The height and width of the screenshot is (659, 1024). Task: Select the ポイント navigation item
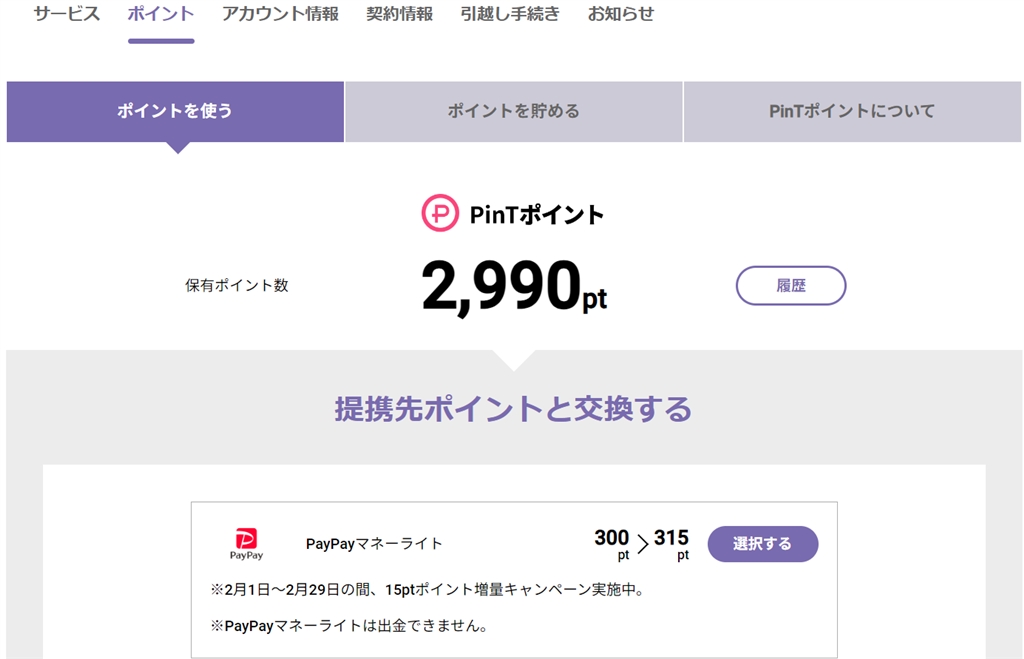[161, 14]
